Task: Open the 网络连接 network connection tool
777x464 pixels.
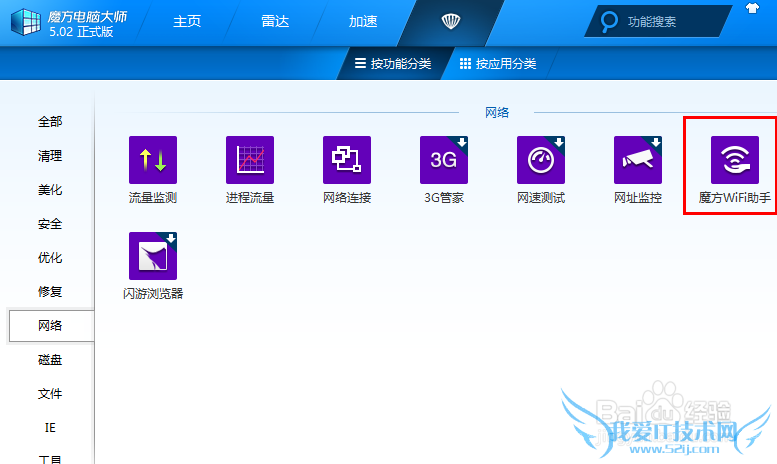Action: (347, 160)
